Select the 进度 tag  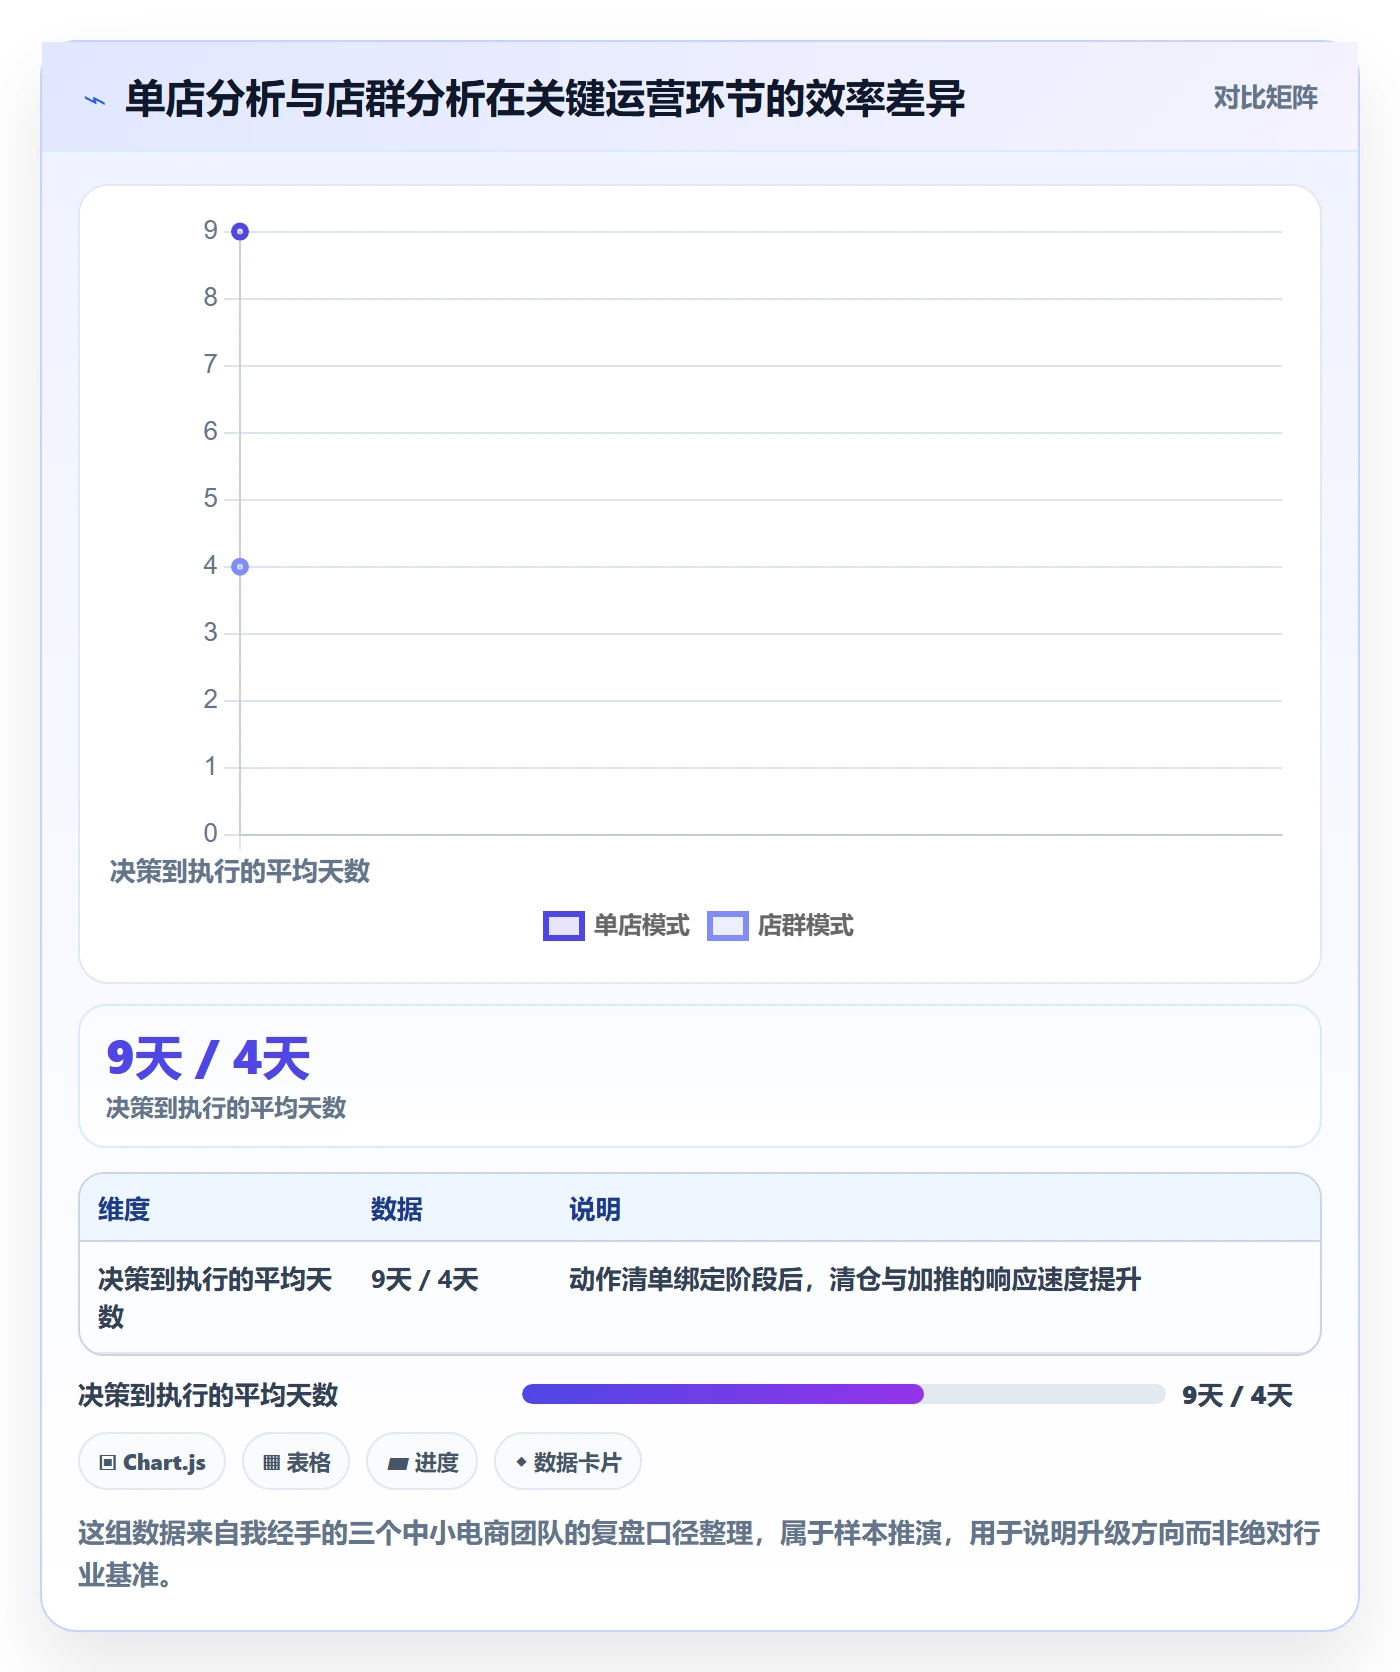(x=422, y=1462)
